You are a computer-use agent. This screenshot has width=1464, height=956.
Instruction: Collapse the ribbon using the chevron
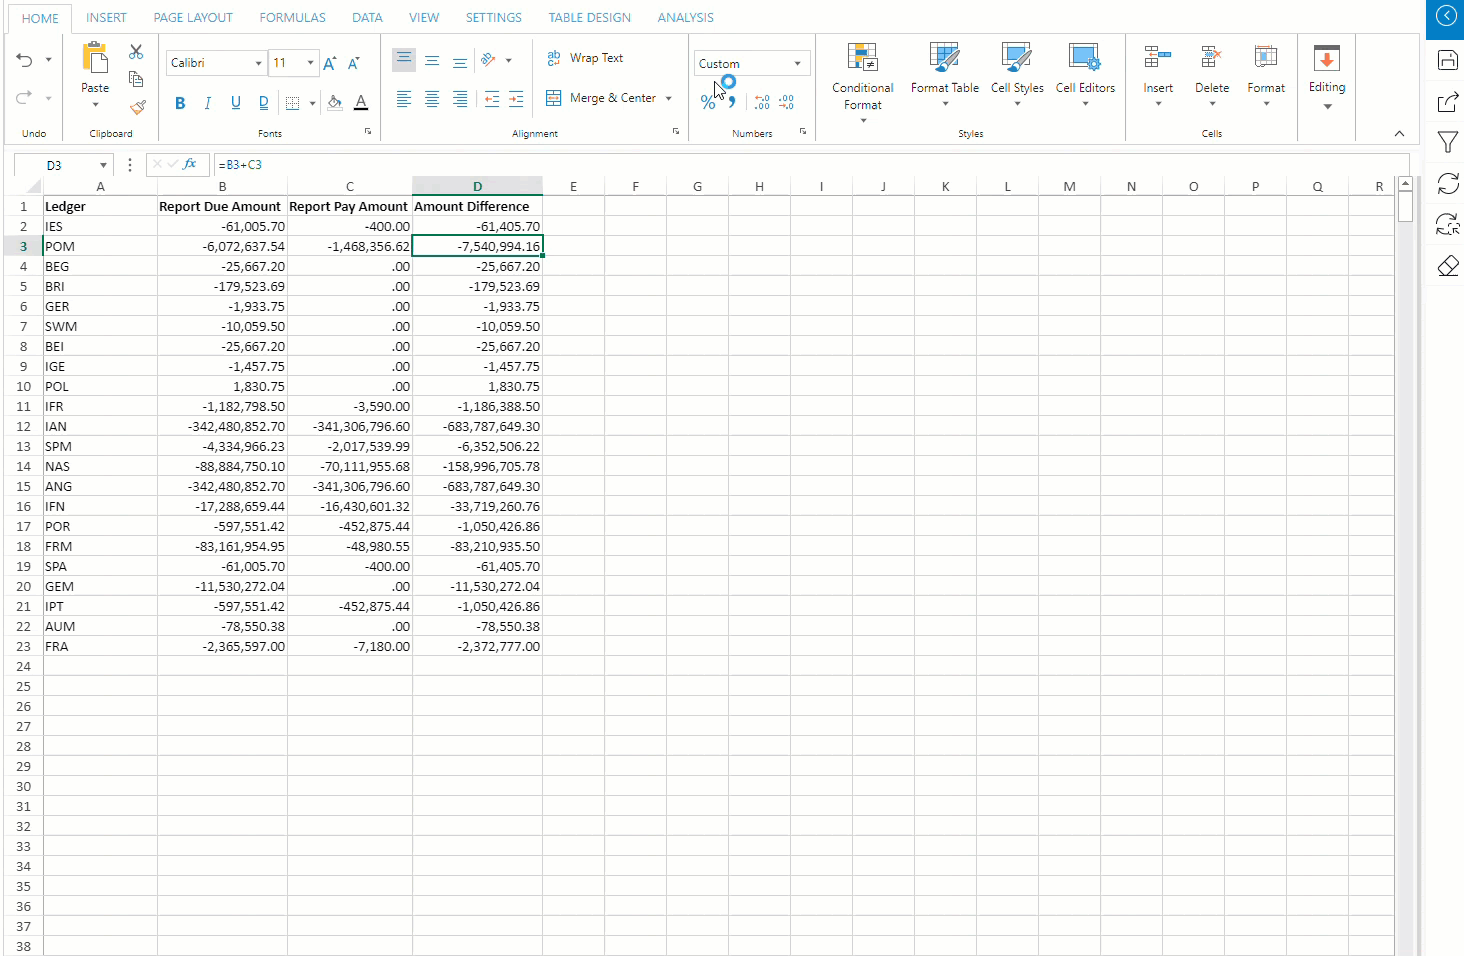tap(1399, 133)
